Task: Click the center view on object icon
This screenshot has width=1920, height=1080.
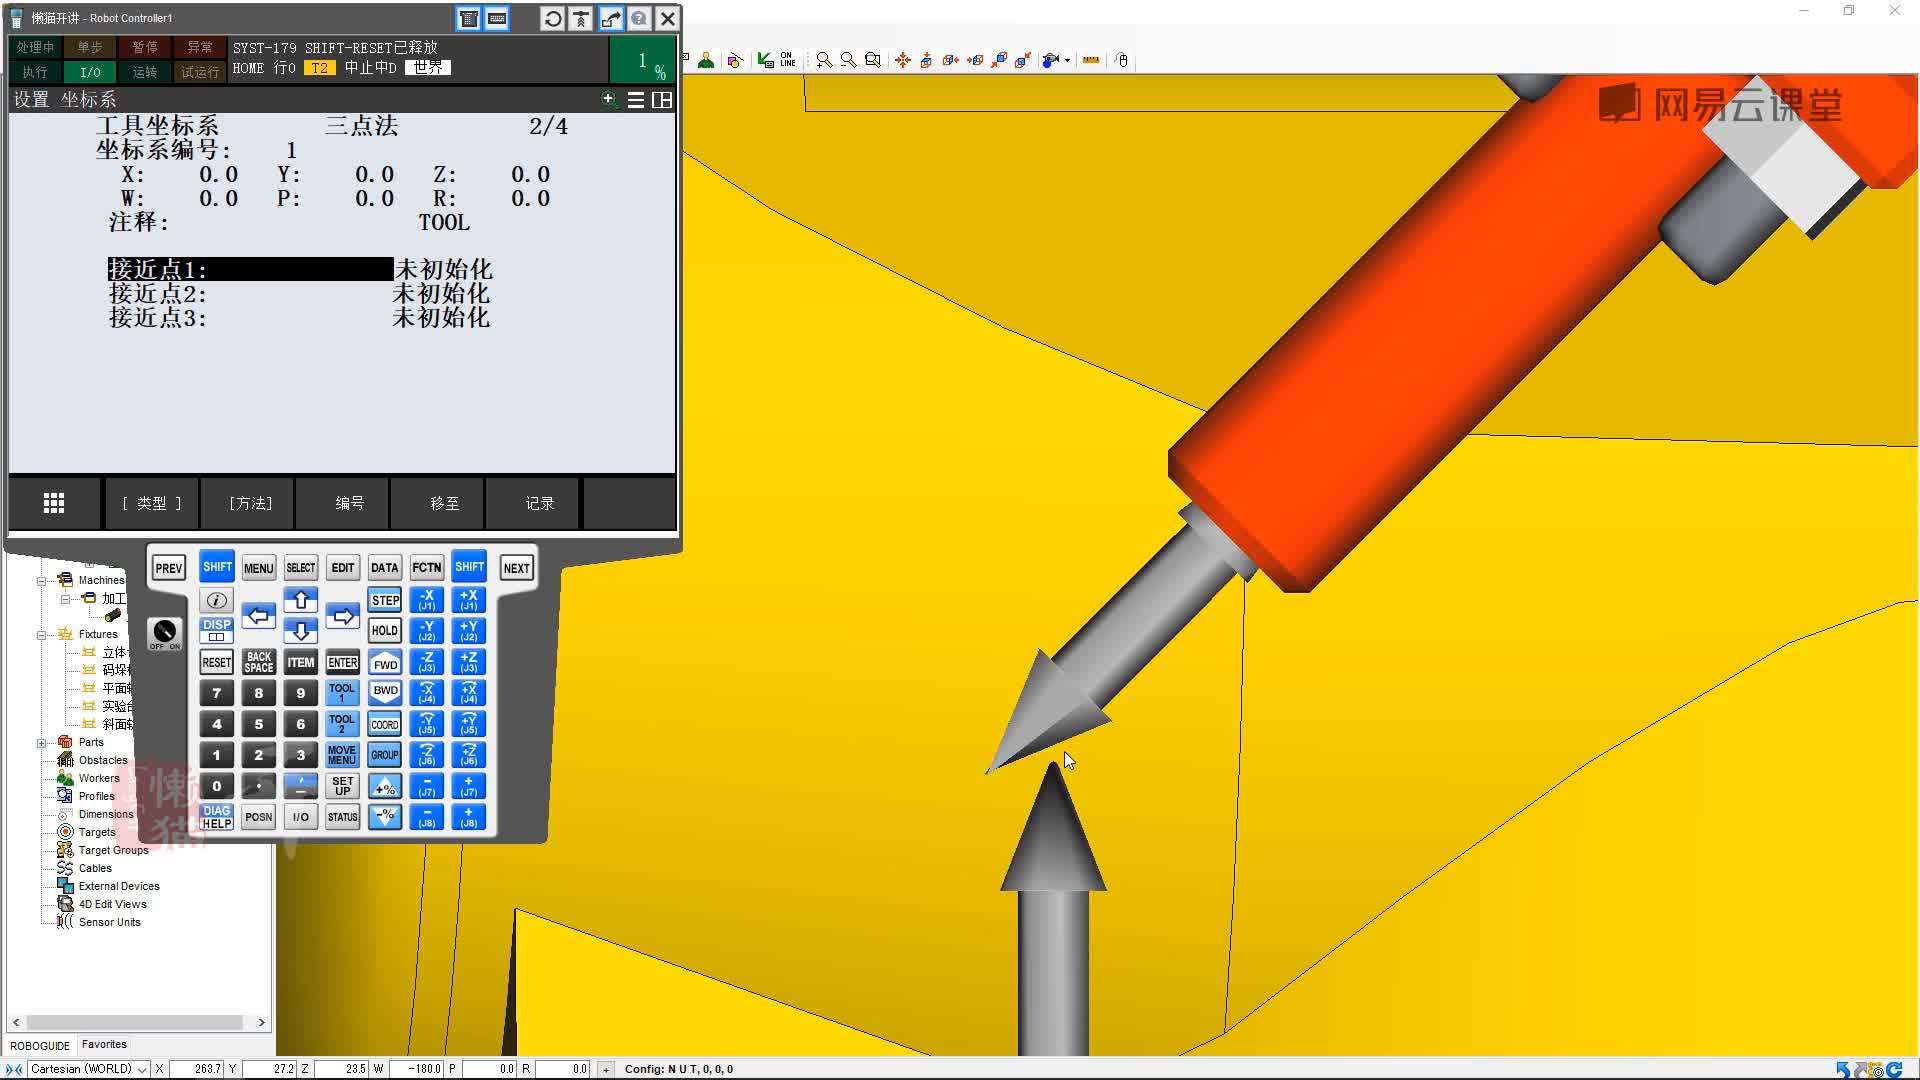Action: (x=902, y=61)
